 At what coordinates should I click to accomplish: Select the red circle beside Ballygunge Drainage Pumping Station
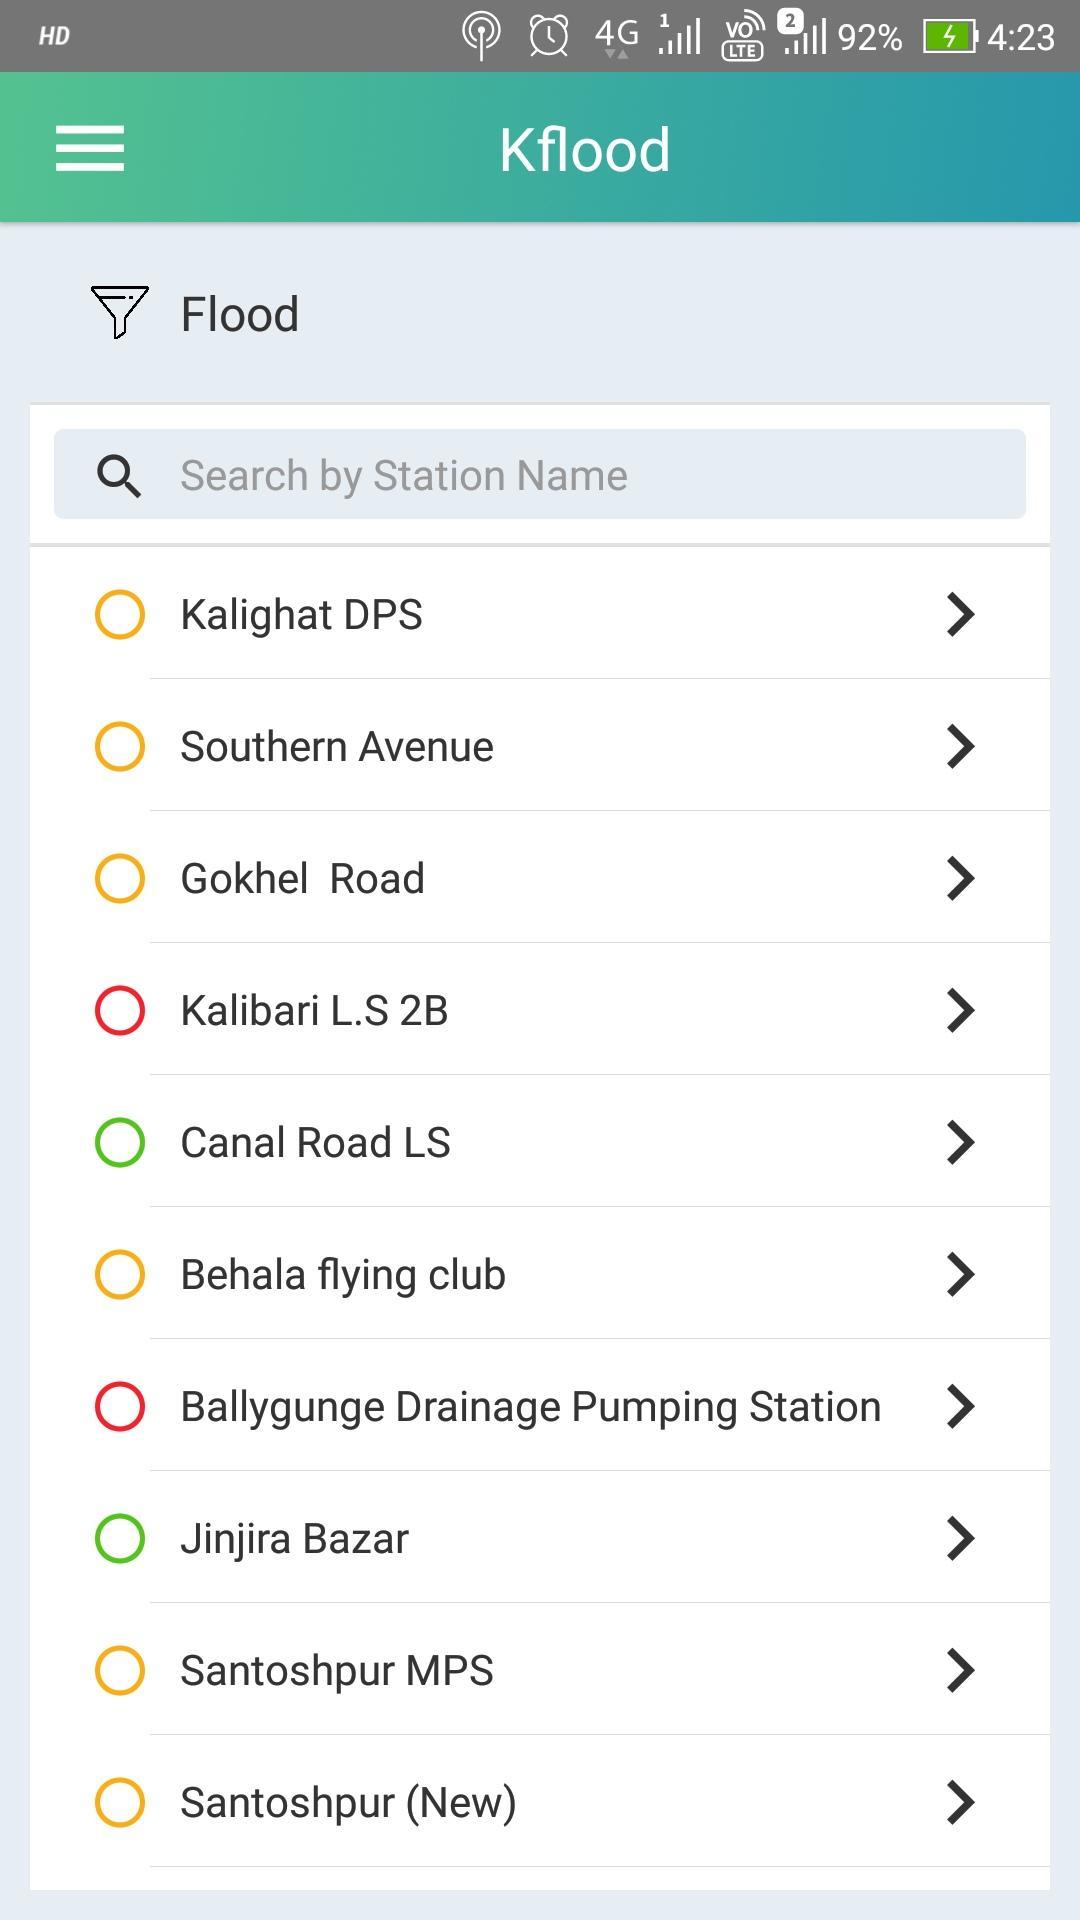click(x=120, y=1406)
